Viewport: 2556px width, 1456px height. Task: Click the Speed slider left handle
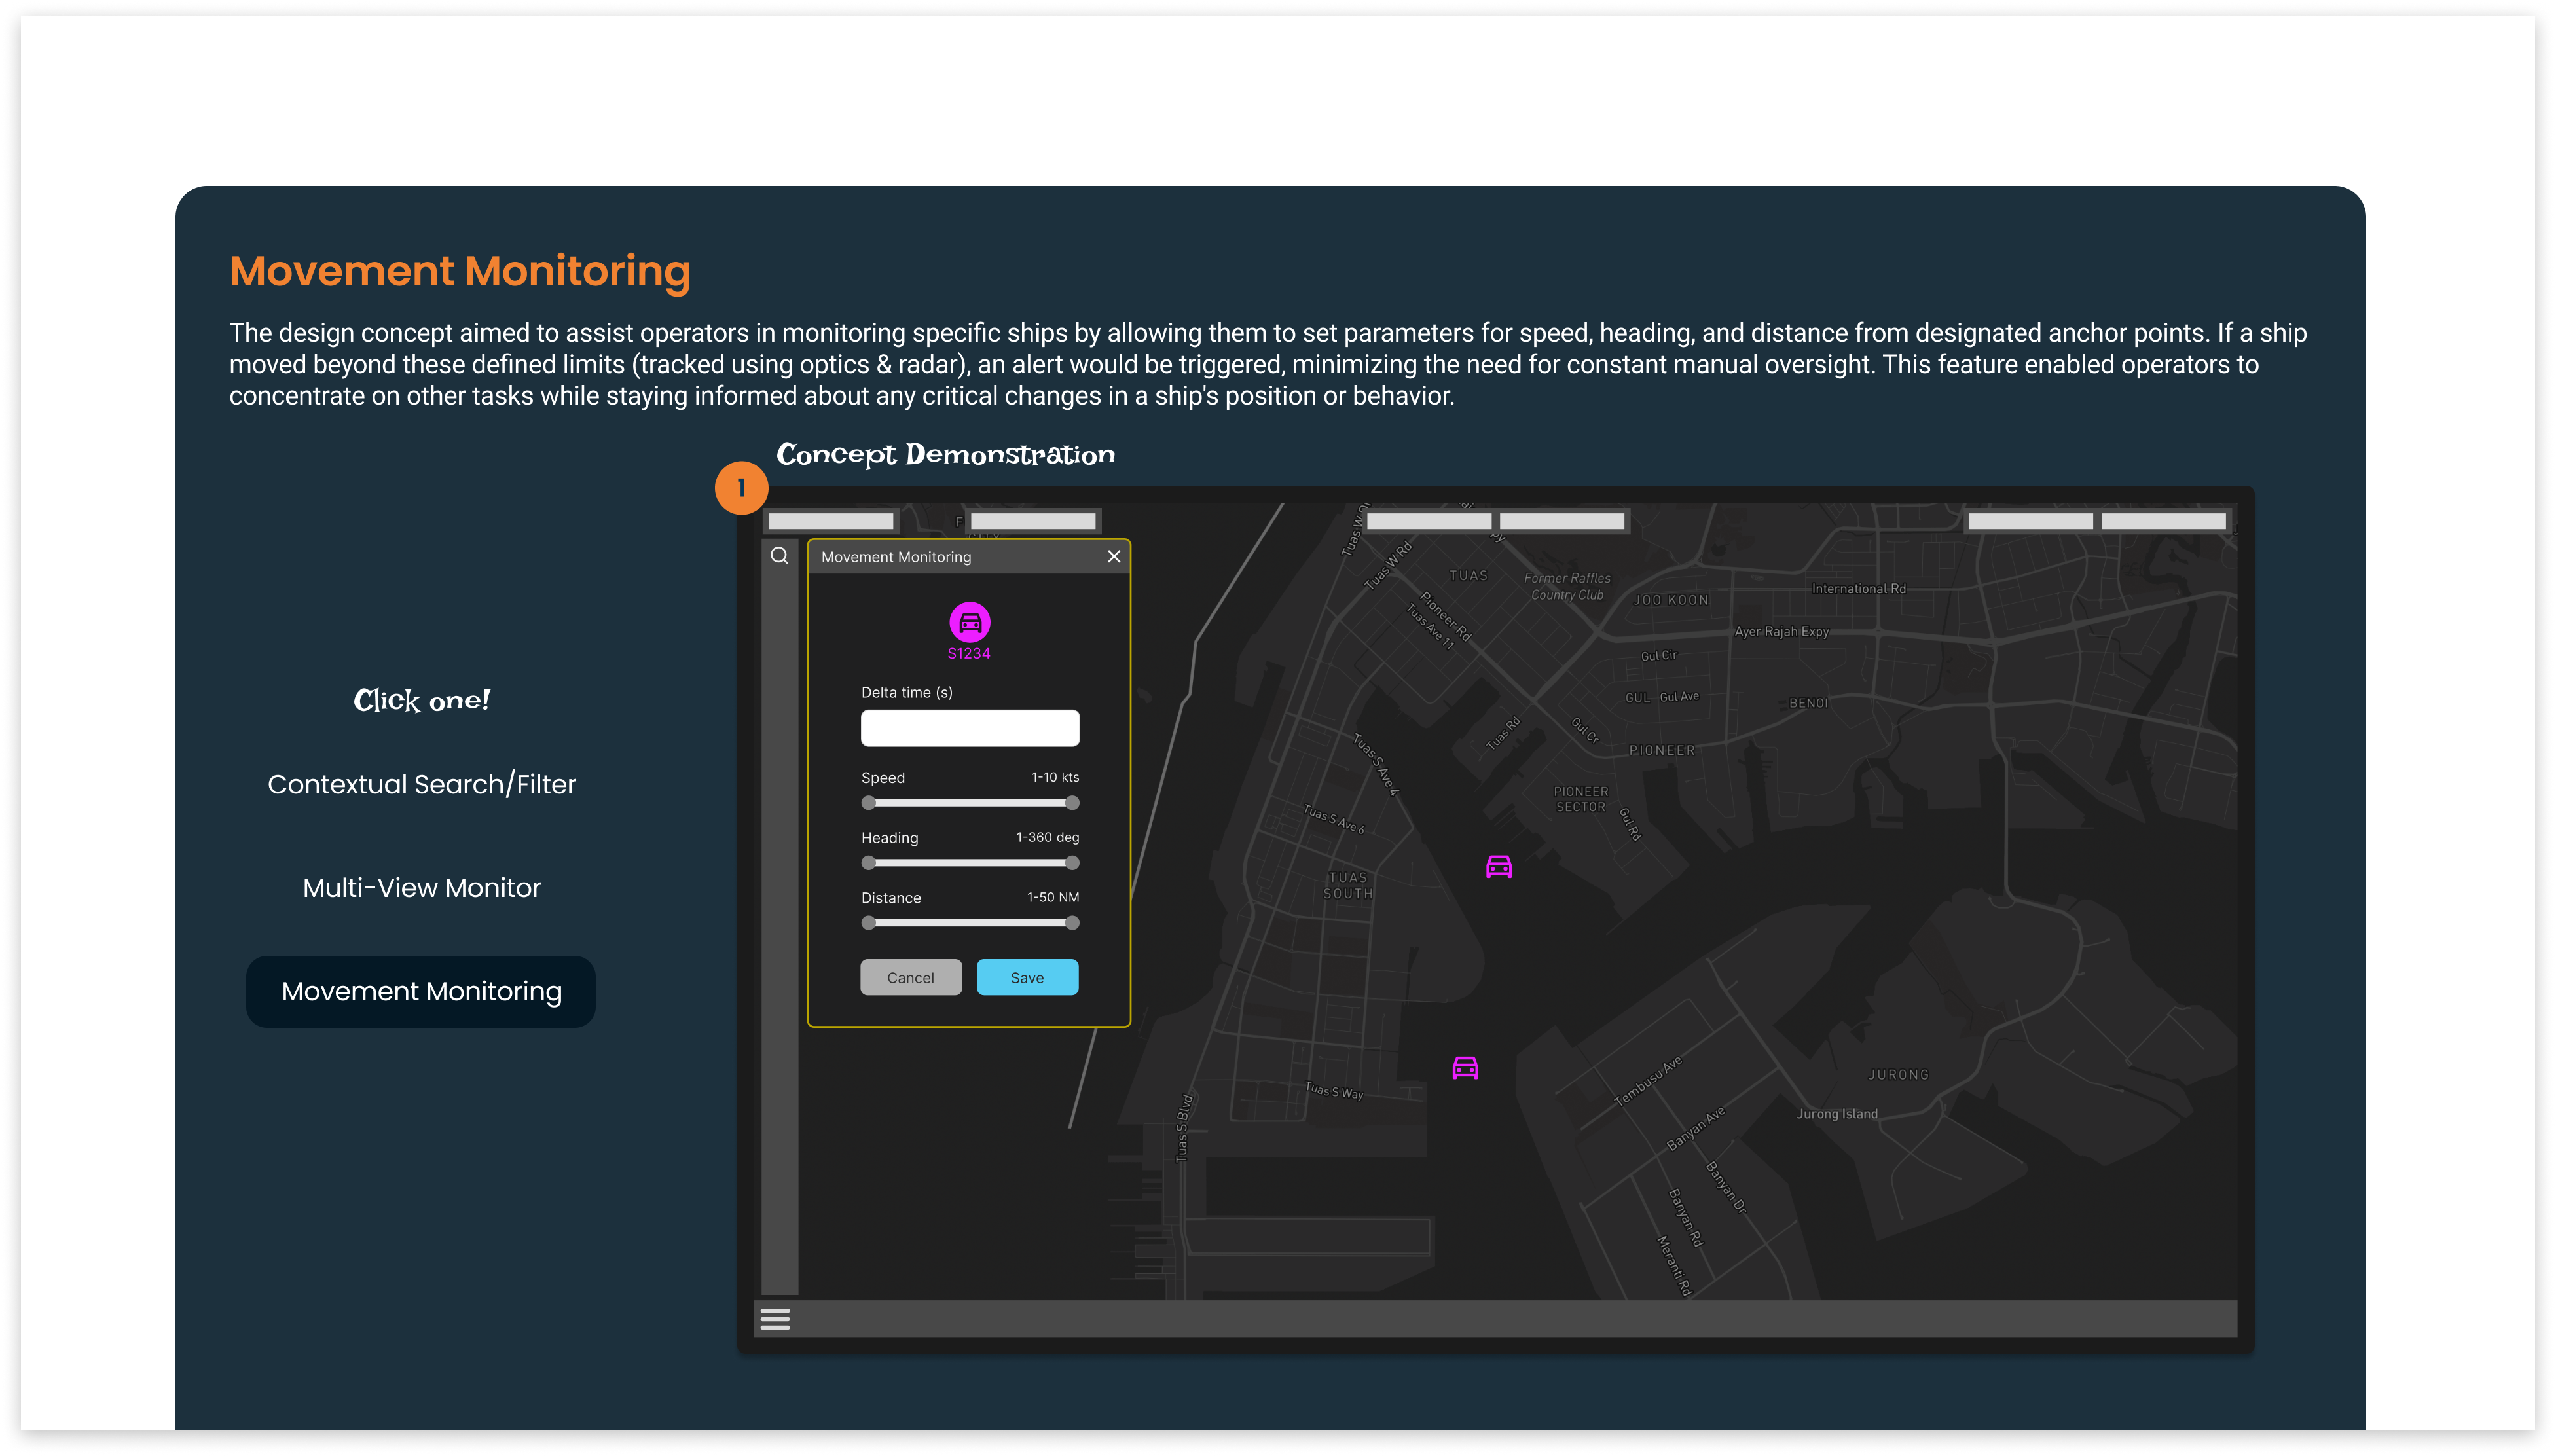[868, 803]
